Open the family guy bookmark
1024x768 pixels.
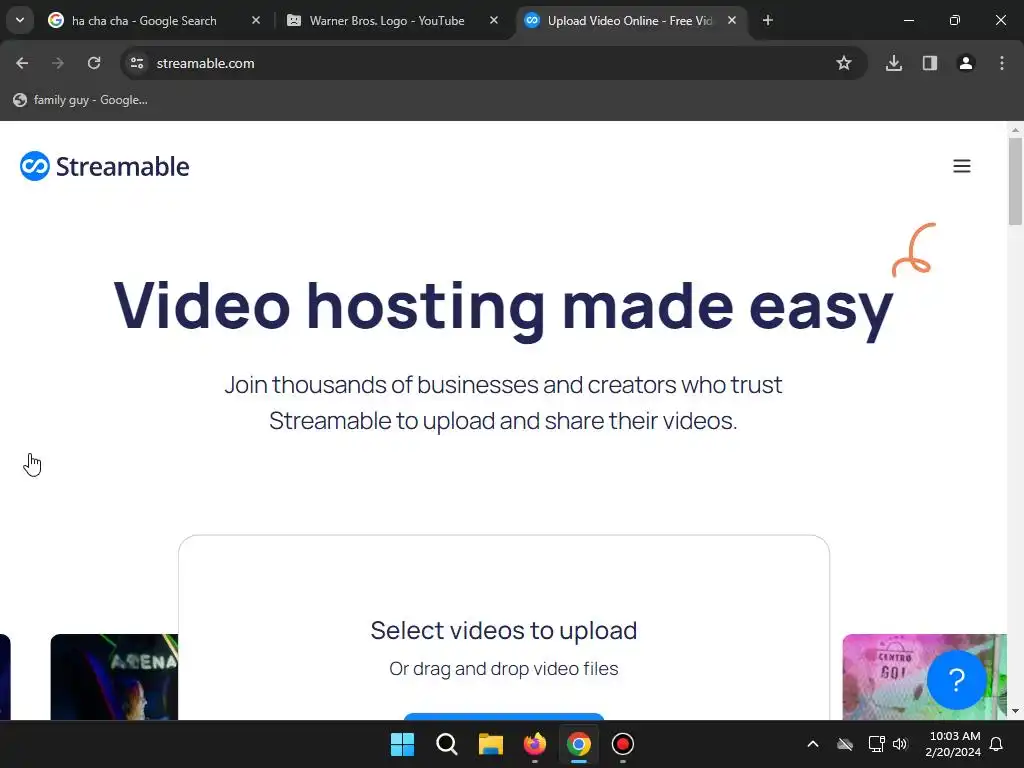[x=81, y=100]
